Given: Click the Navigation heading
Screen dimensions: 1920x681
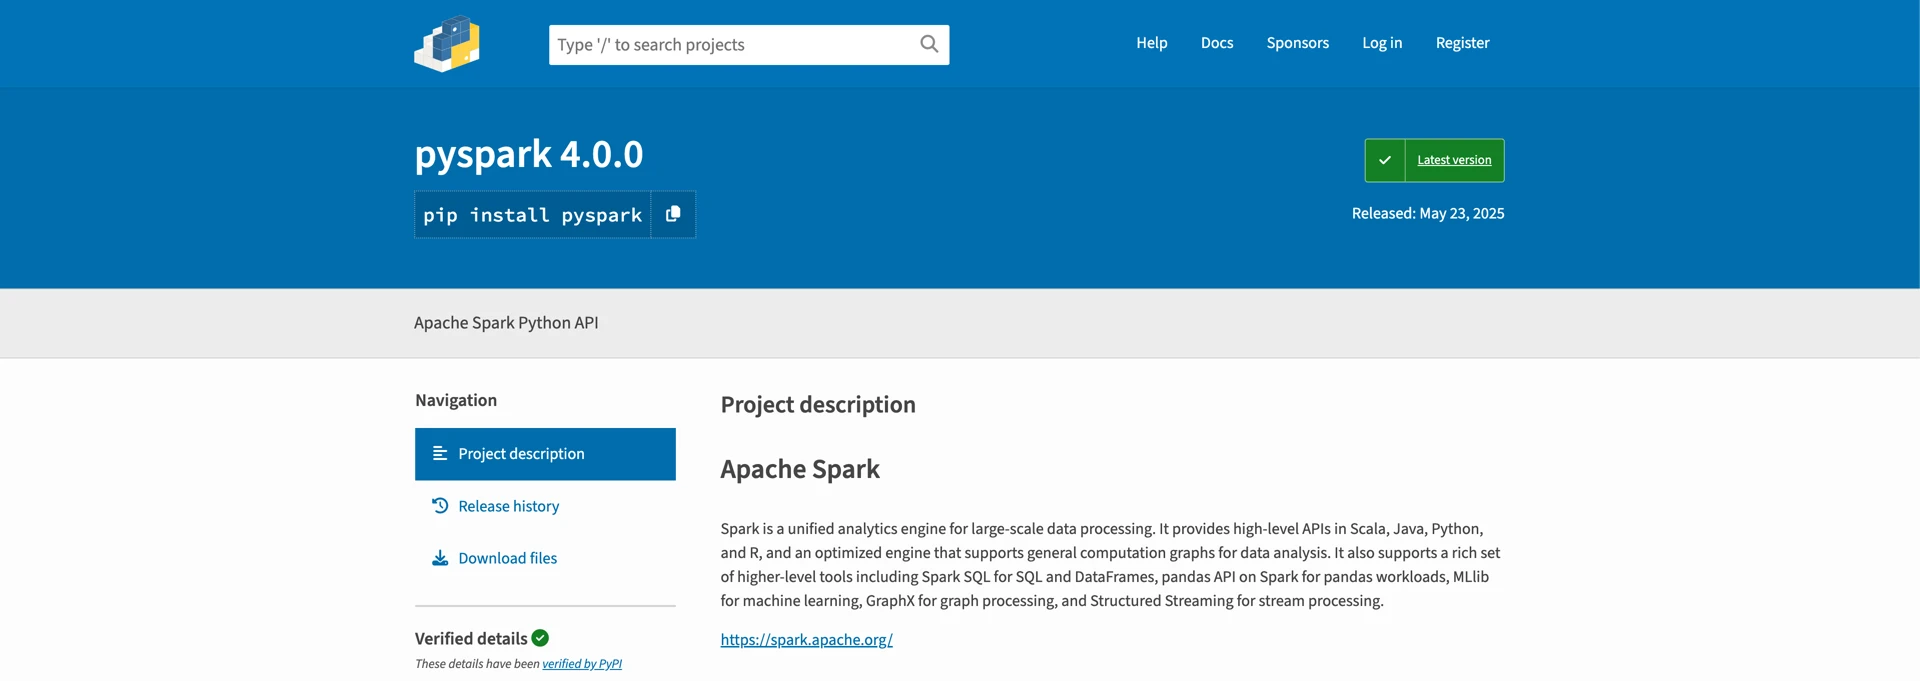Looking at the screenshot, I should point(456,400).
